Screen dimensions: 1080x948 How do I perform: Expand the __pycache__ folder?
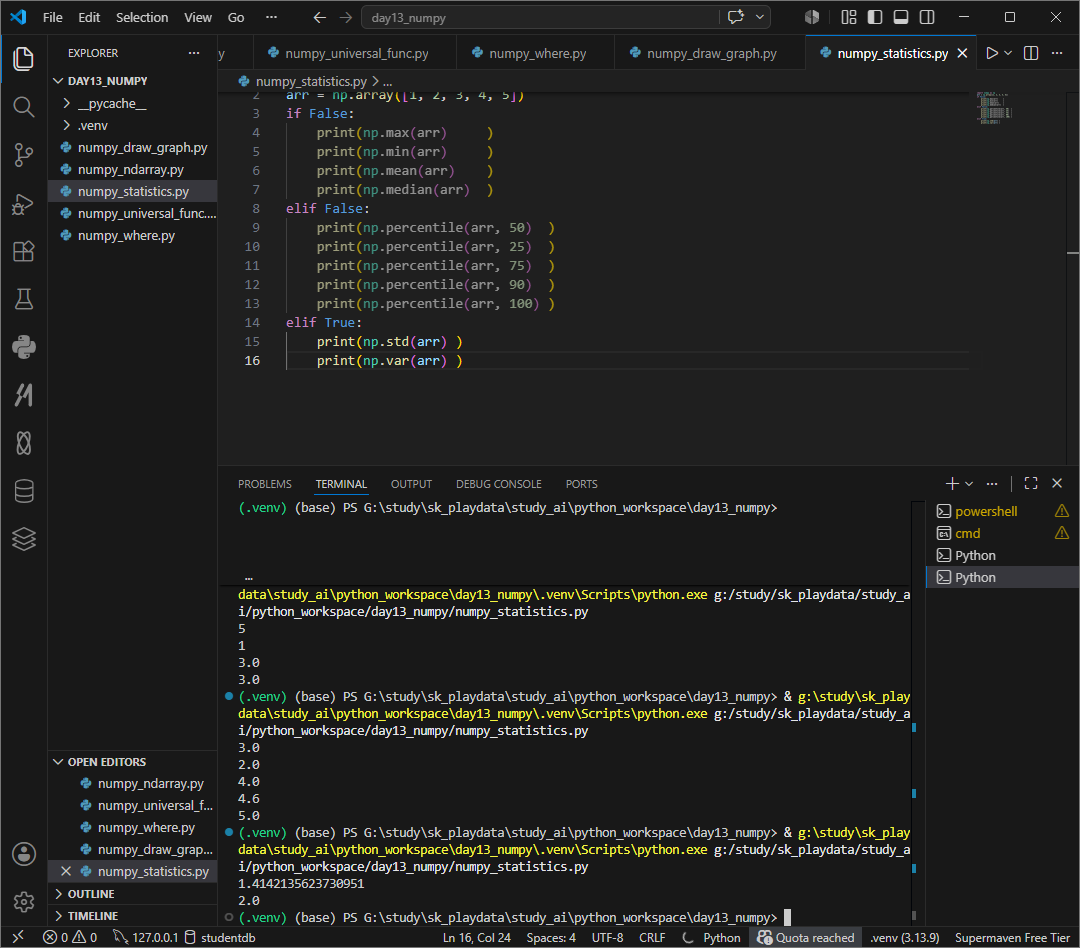point(132,103)
